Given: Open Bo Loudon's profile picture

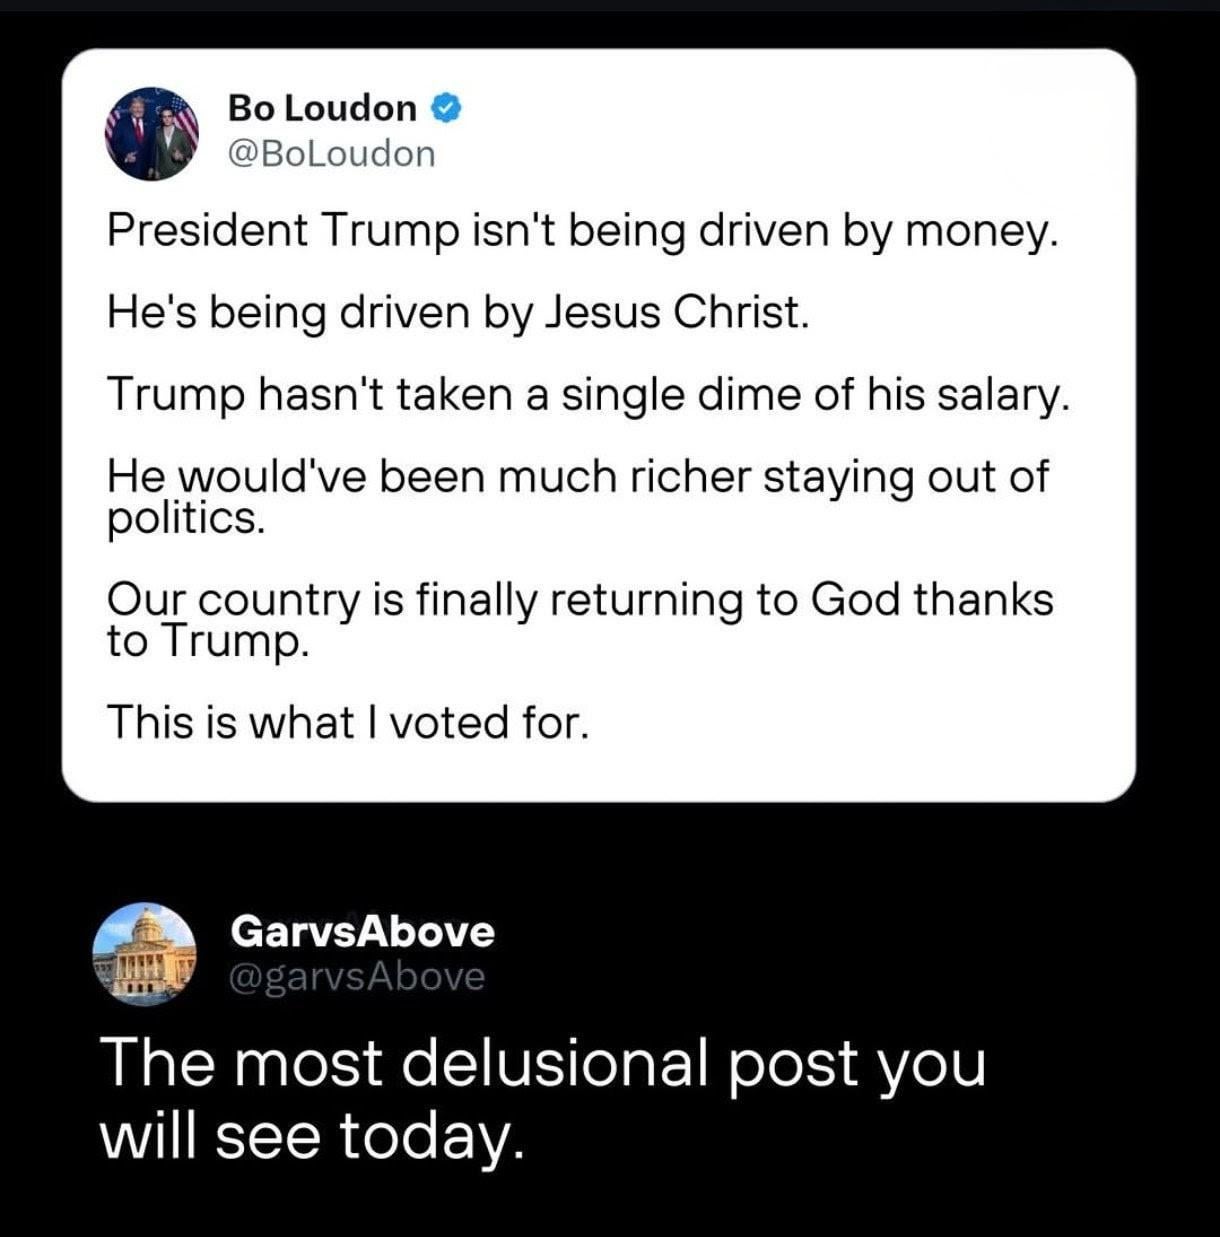Looking at the screenshot, I should pyautogui.click(x=153, y=133).
